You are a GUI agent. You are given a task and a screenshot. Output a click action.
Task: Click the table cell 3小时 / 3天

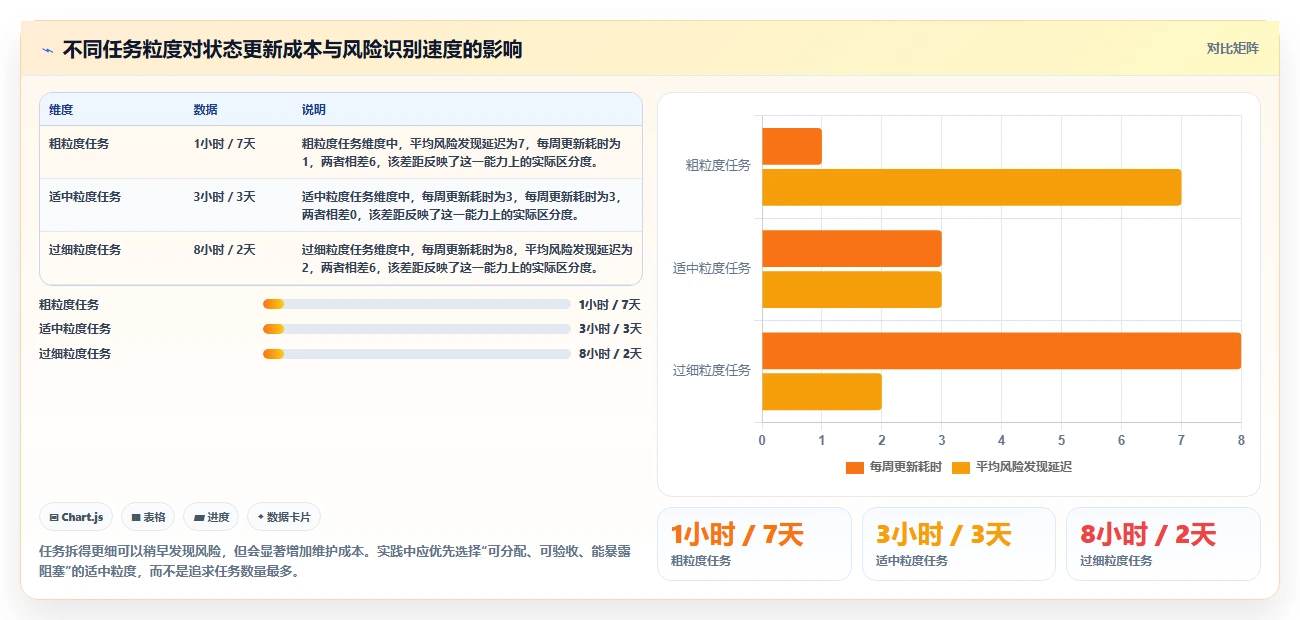point(225,197)
